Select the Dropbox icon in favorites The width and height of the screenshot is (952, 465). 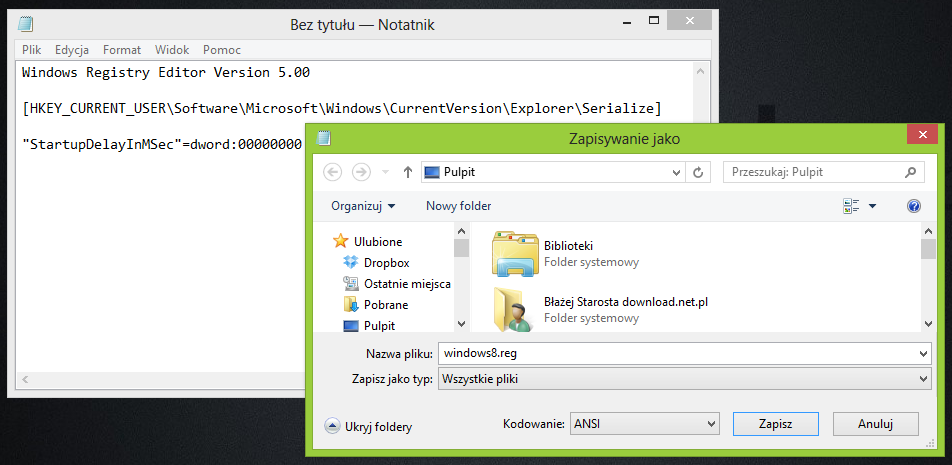coord(351,263)
